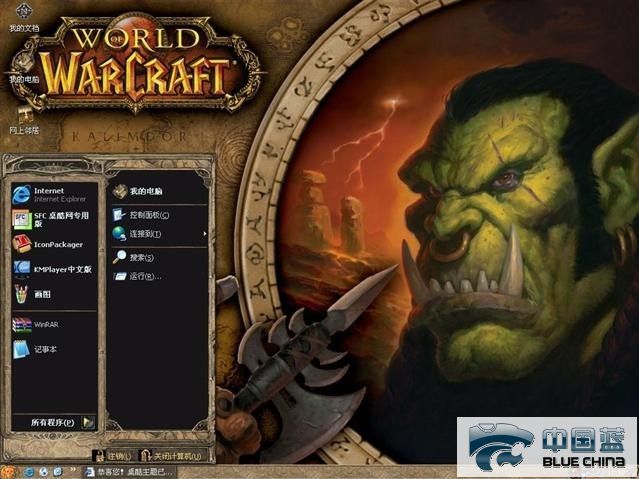
Task: Click Internet Explorer quick launch icon
Action: click(x=29, y=472)
